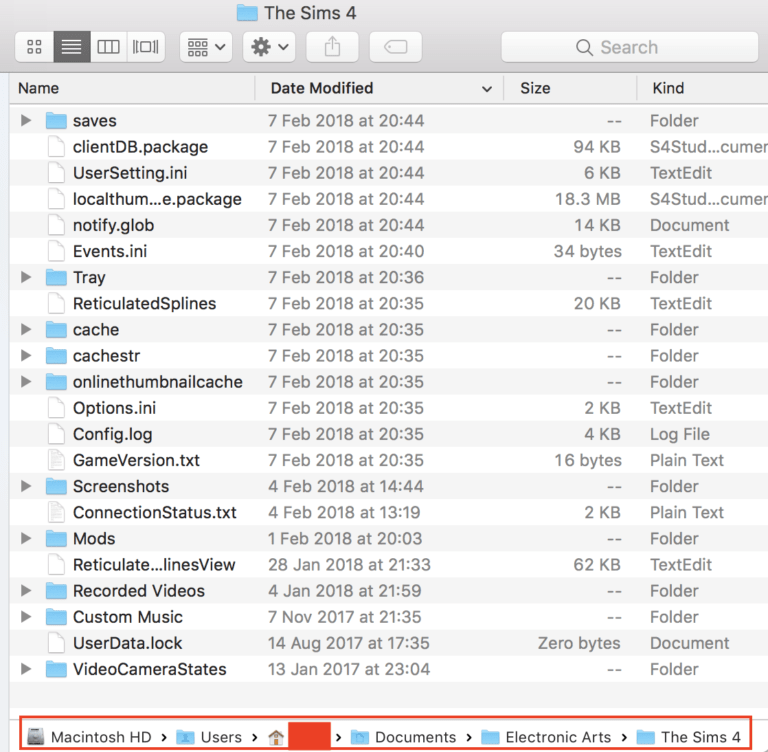
Task: Sort by Date Modified column
Action: (x=322, y=88)
